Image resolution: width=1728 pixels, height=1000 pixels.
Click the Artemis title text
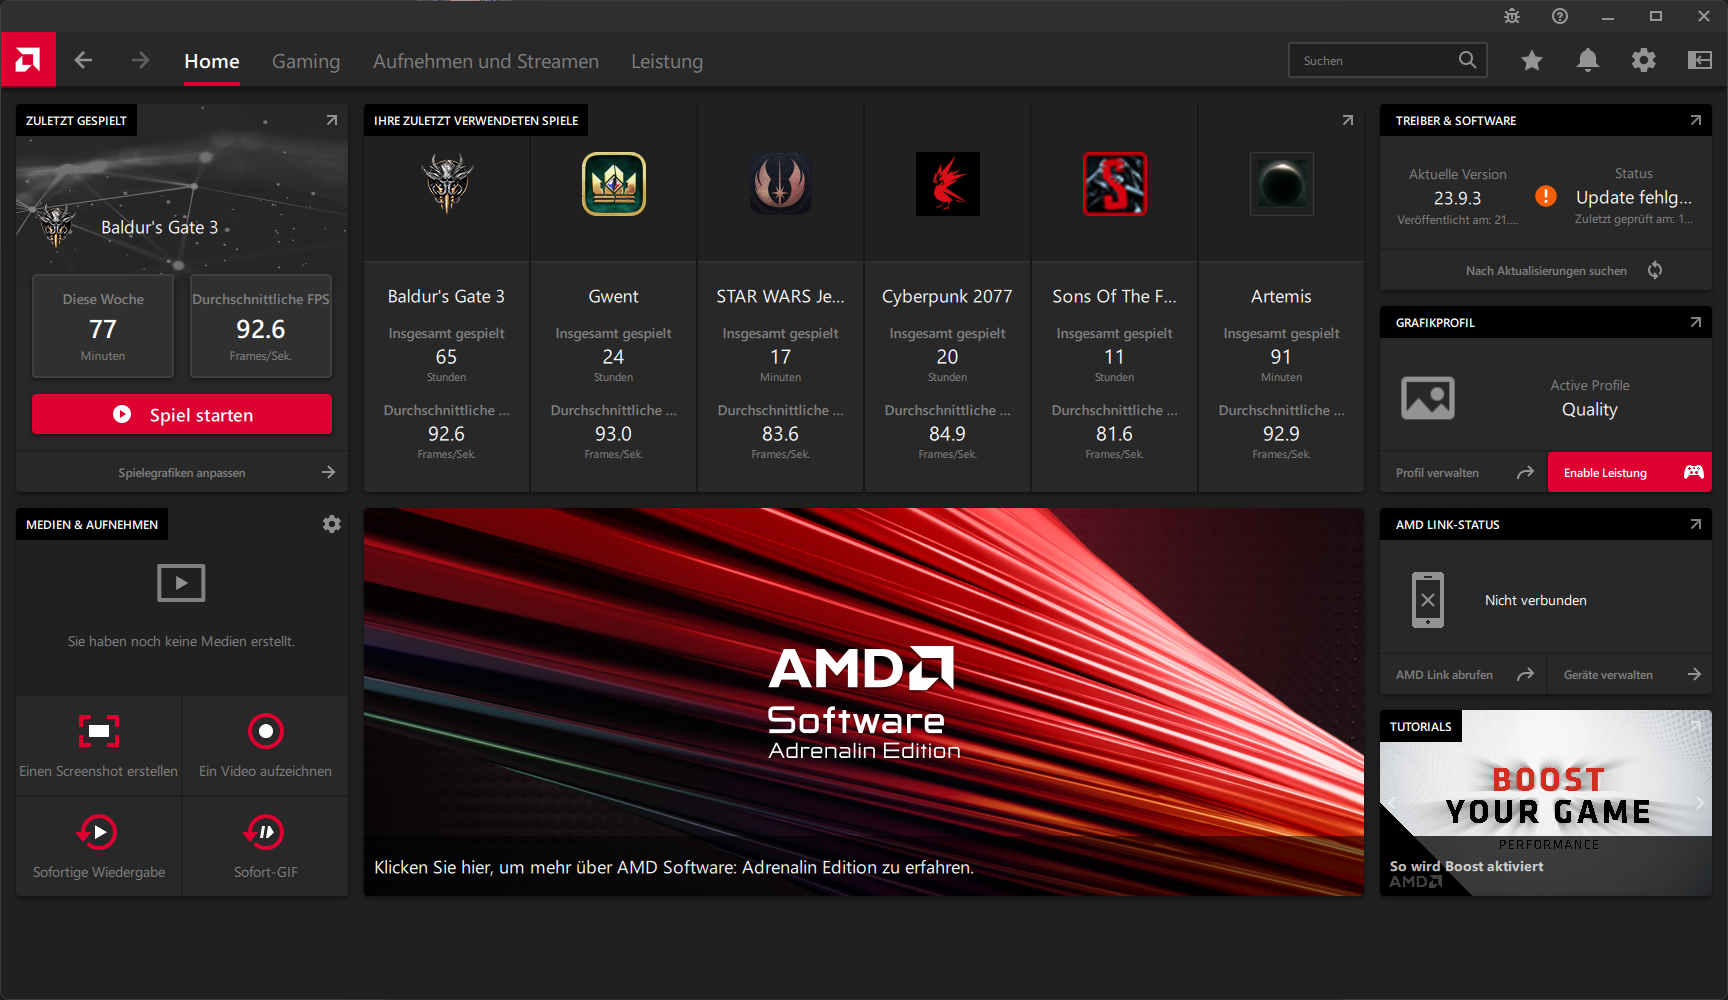[x=1281, y=296]
